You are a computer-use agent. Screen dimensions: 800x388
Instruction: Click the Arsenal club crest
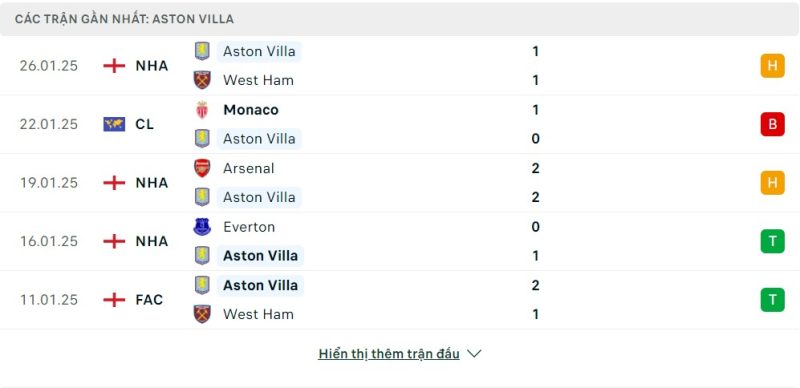pyautogui.click(x=202, y=168)
